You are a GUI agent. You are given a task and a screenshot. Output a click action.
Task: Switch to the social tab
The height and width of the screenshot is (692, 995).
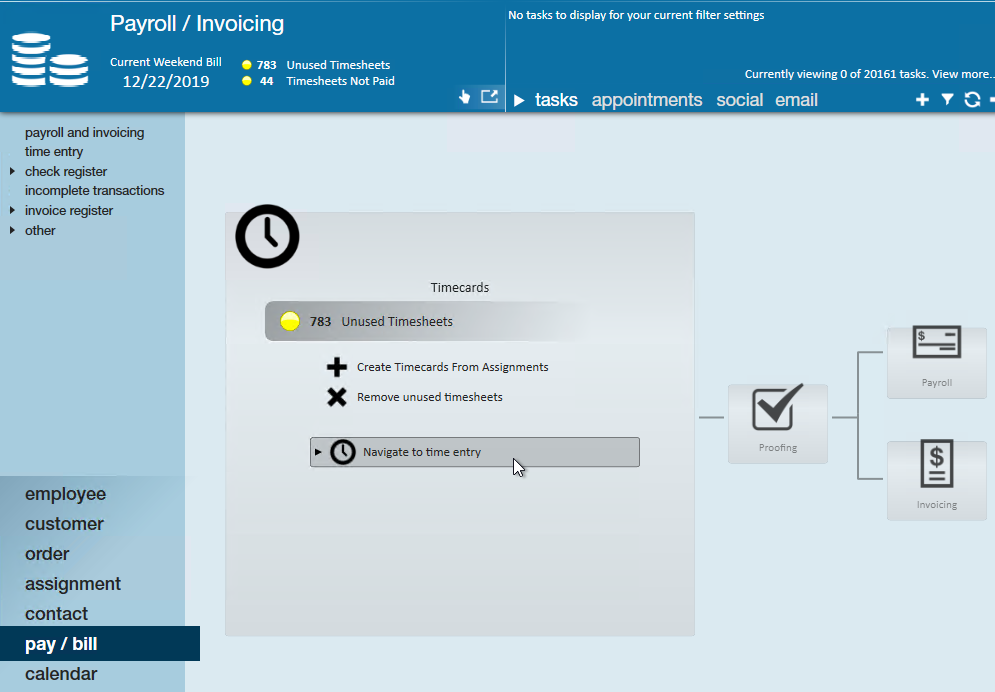coord(739,100)
